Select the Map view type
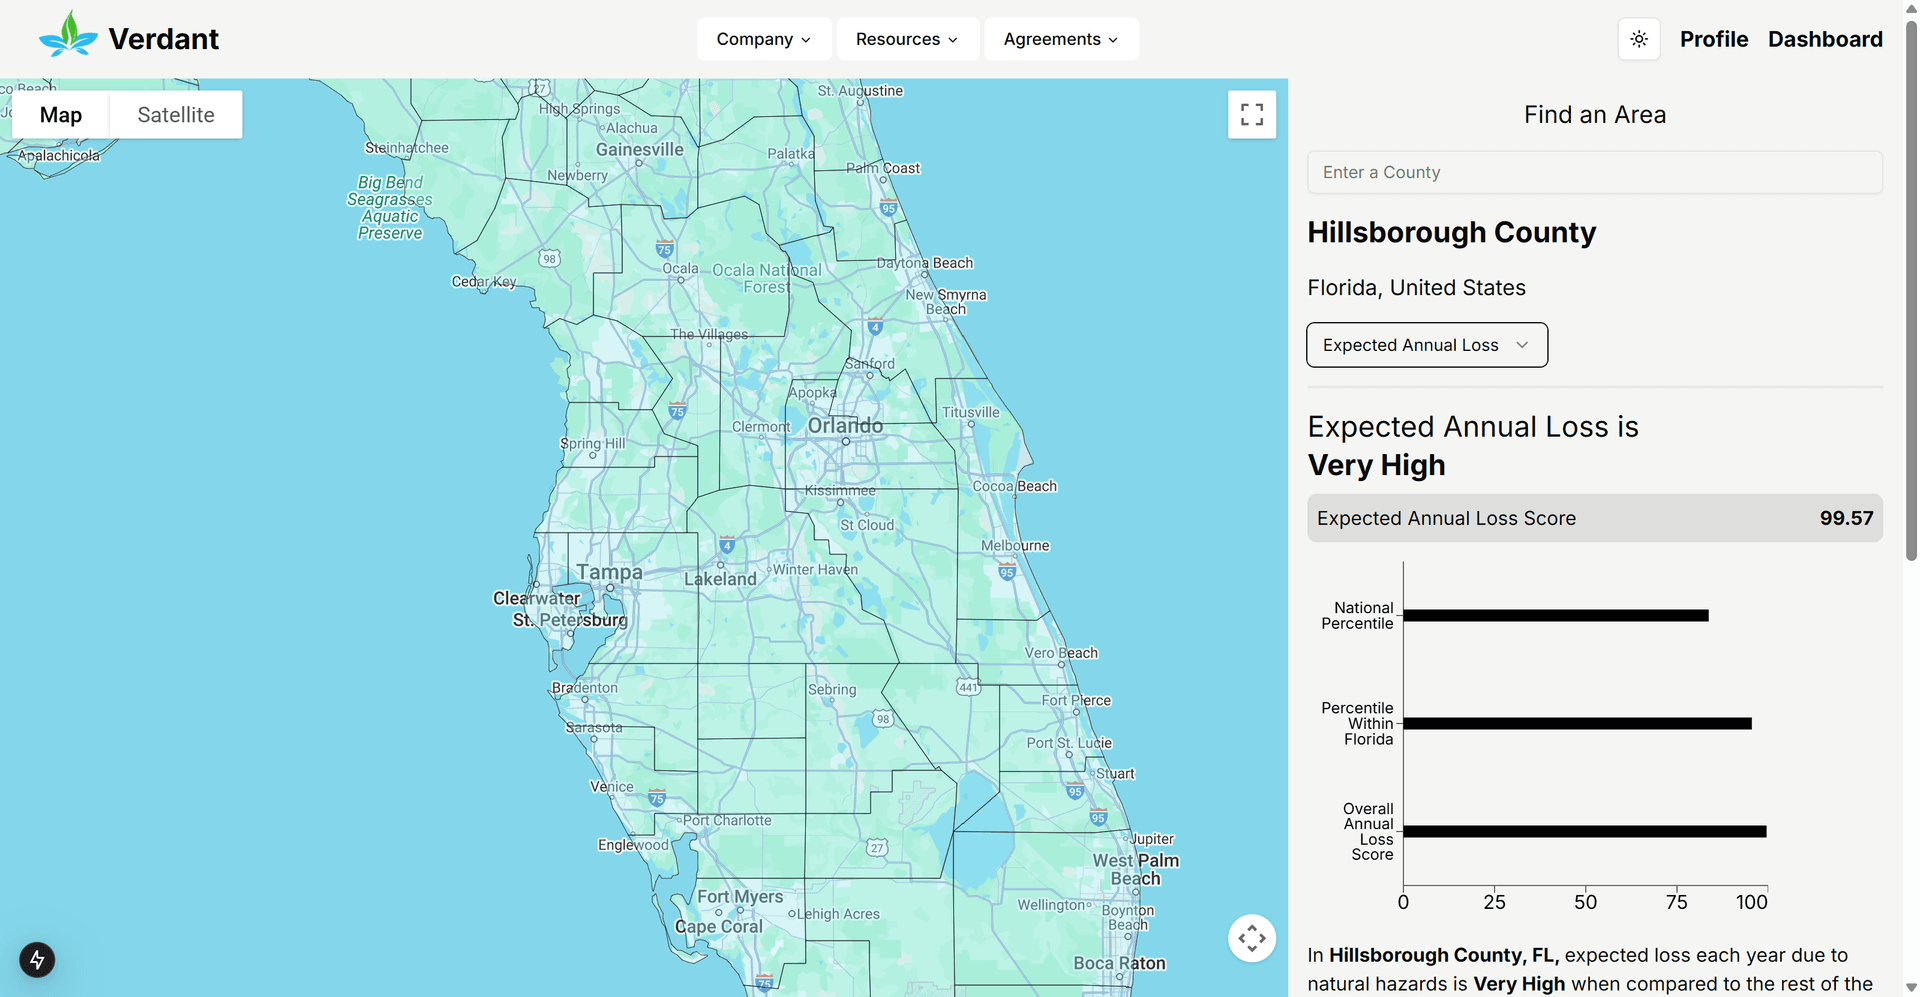 pos(61,115)
